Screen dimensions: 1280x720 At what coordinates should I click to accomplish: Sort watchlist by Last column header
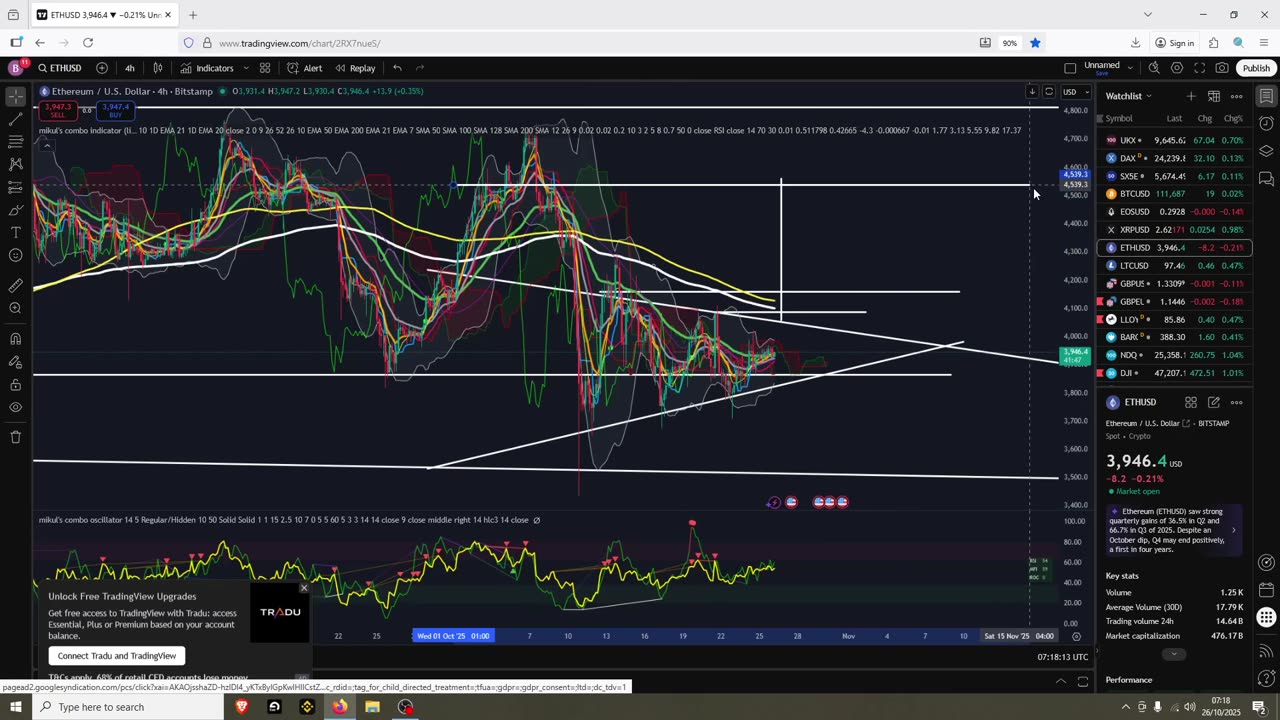coord(1174,118)
